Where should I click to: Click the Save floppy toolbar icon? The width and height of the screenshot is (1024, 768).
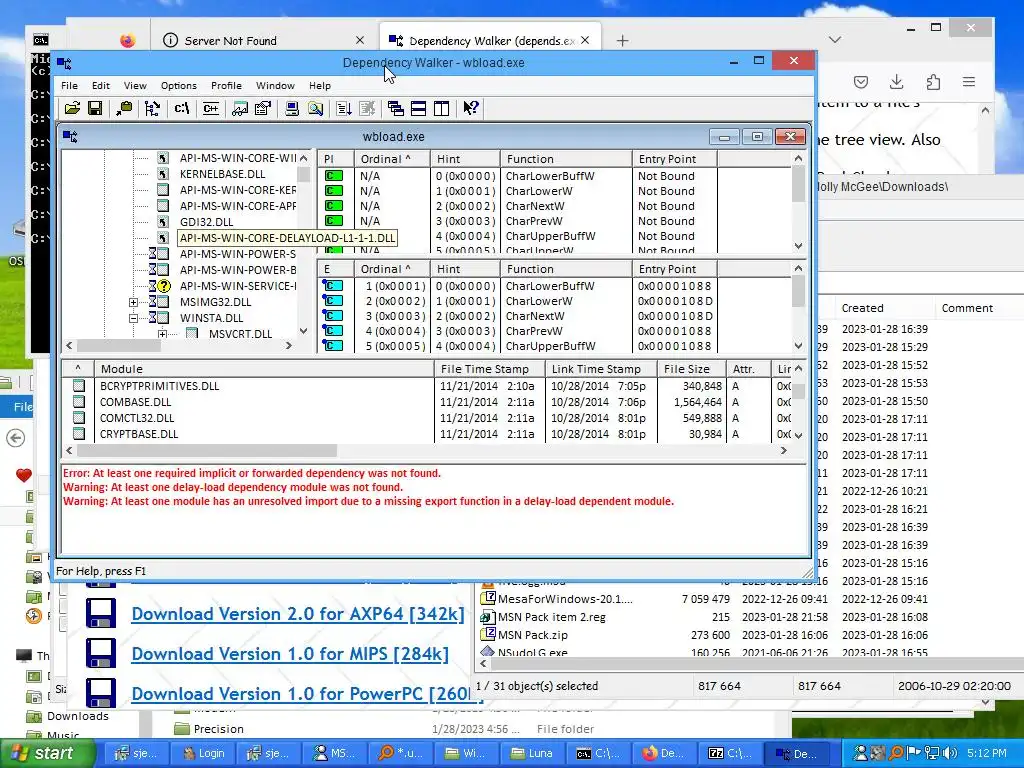[x=95, y=108]
